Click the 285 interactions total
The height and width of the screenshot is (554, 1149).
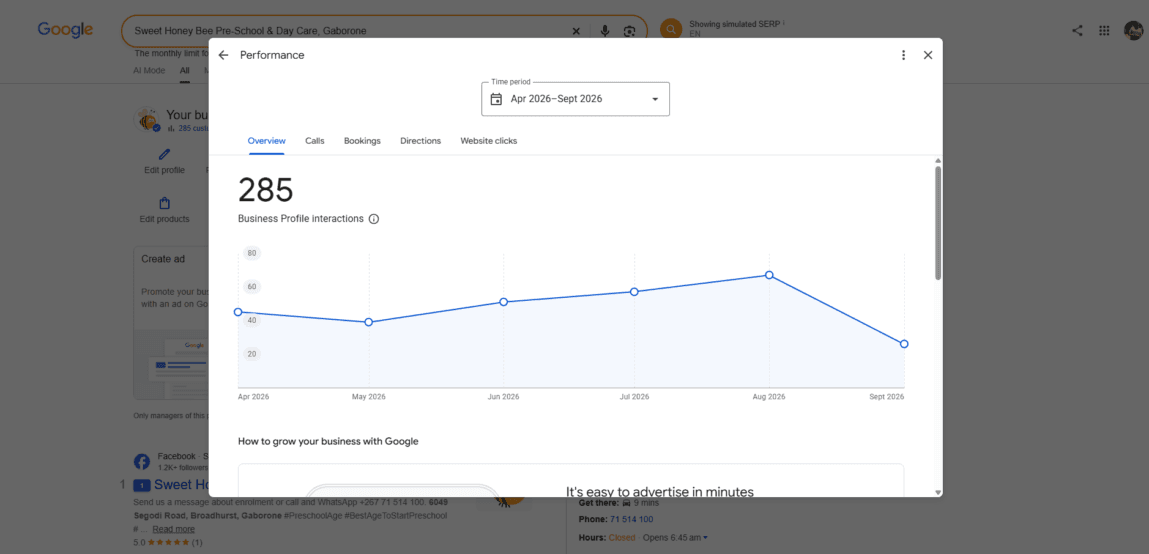tap(265, 191)
